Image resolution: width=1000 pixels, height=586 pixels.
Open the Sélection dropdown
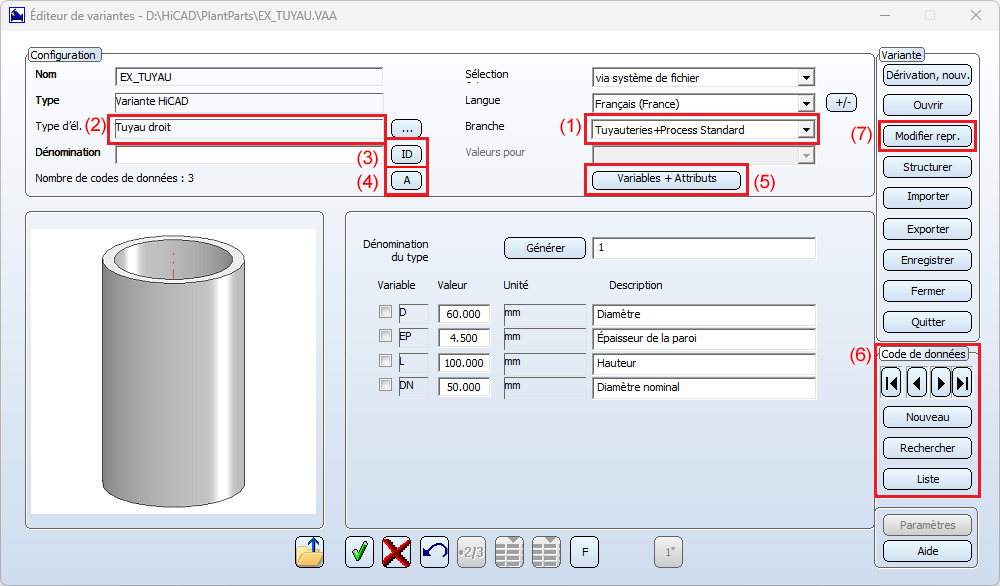[805, 78]
